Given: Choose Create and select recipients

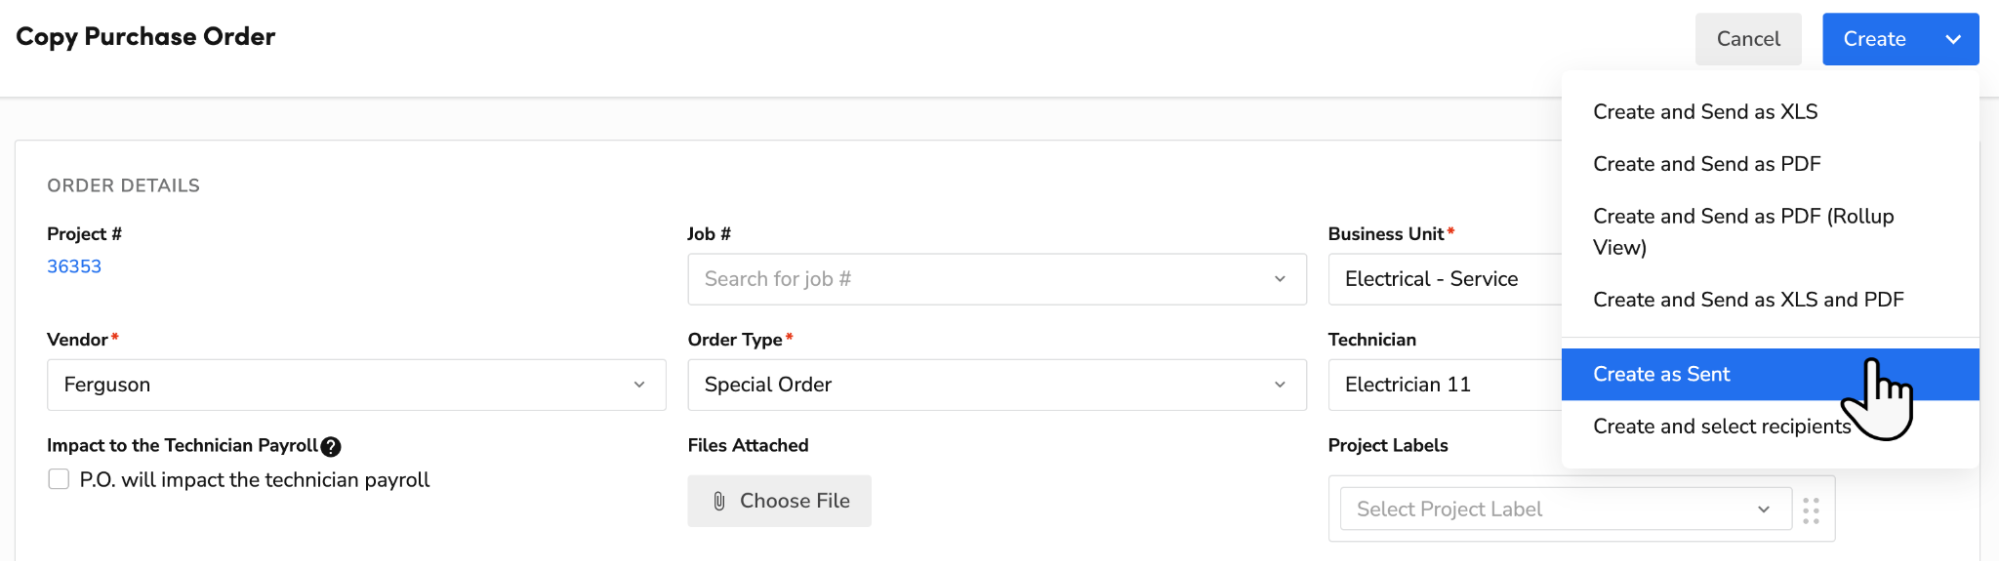Looking at the screenshot, I should pos(1721,427).
